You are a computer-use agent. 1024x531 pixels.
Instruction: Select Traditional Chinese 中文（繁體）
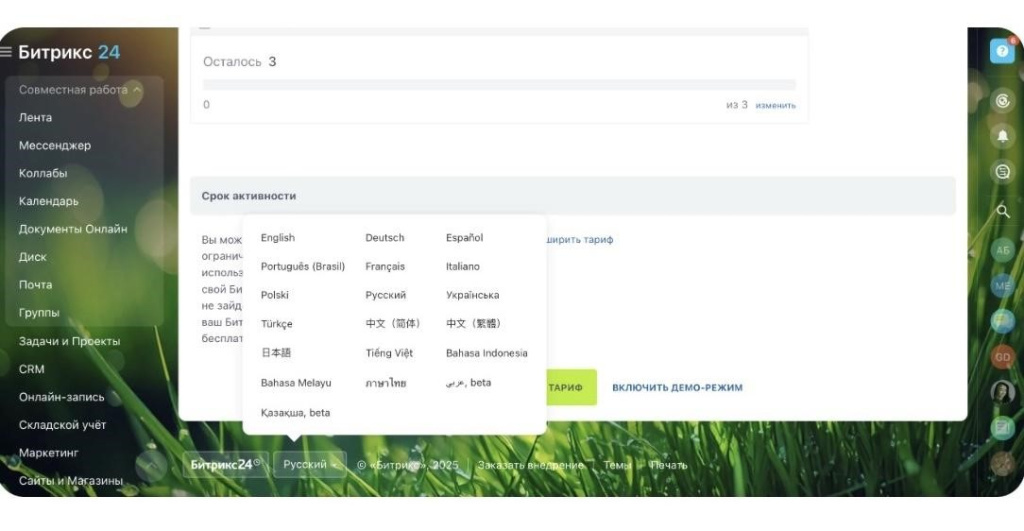[x=473, y=323]
